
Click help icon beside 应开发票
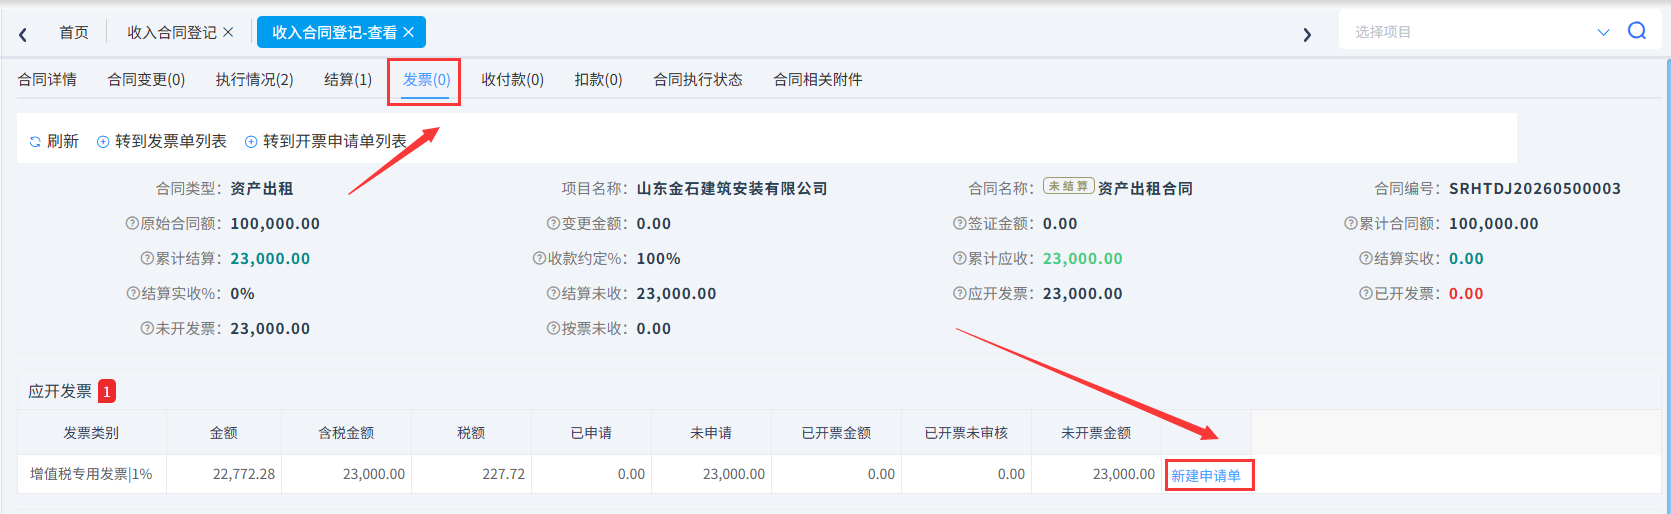click(x=959, y=294)
